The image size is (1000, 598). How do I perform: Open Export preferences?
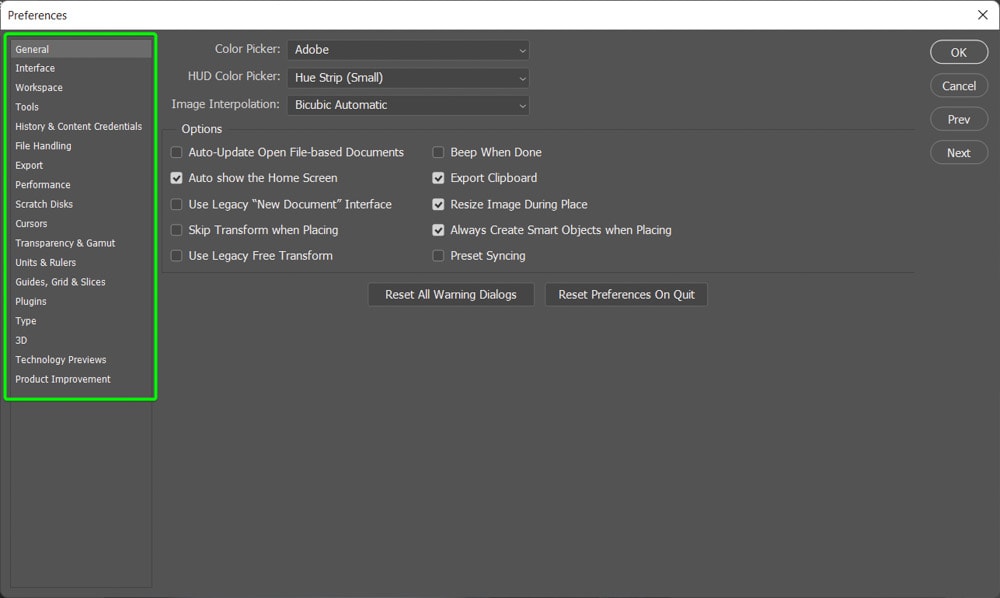[x=81, y=165]
